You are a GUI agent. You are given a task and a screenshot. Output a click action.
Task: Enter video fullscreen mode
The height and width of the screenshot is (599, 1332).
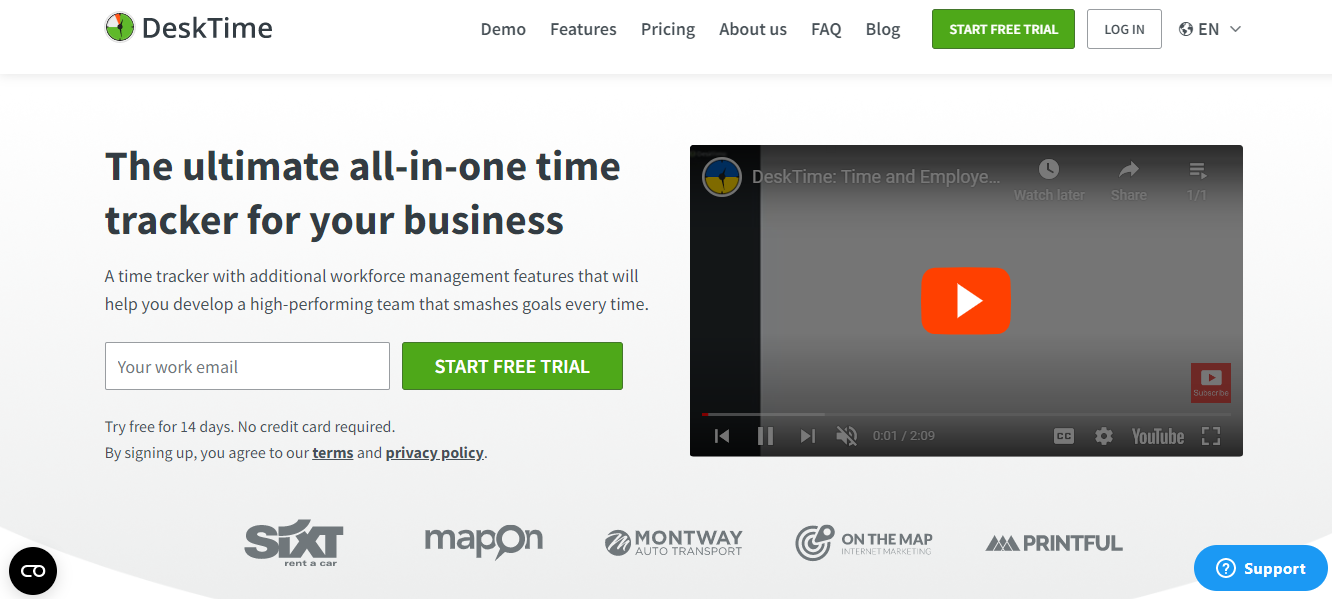pyautogui.click(x=1211, y=436)
